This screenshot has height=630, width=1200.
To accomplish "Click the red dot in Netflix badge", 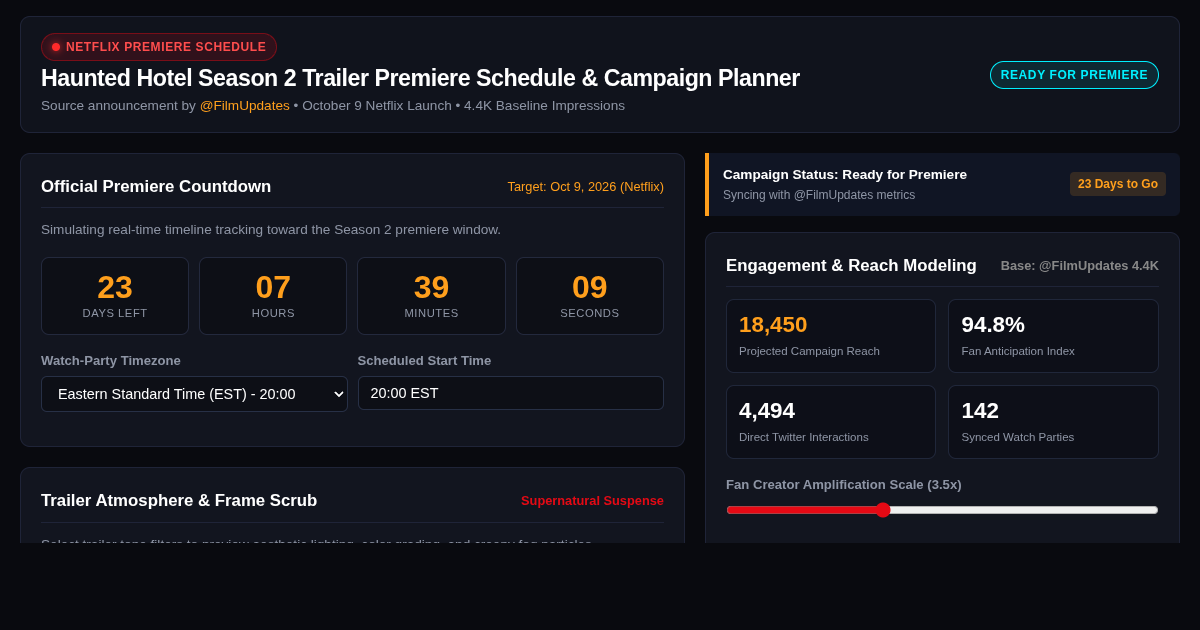I will (56, 47).
